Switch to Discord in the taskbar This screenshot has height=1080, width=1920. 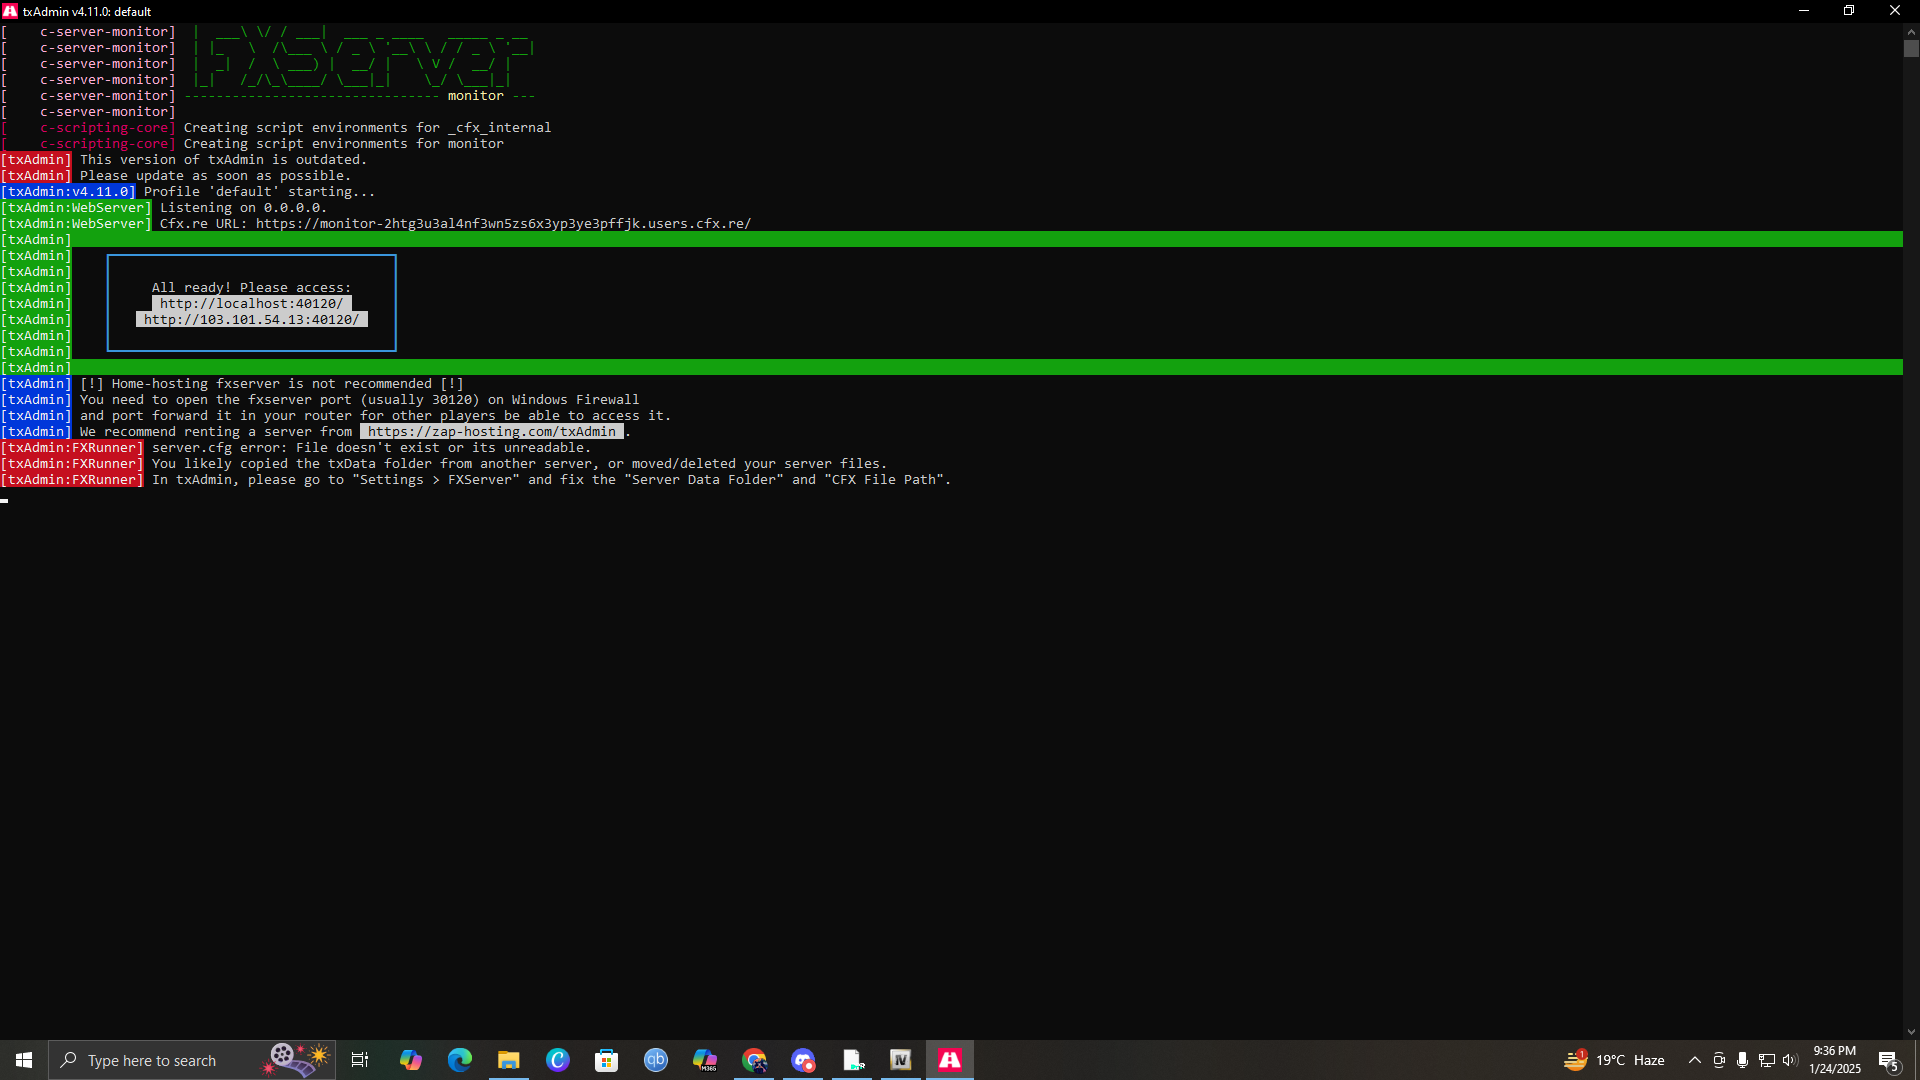(803, 1060)
